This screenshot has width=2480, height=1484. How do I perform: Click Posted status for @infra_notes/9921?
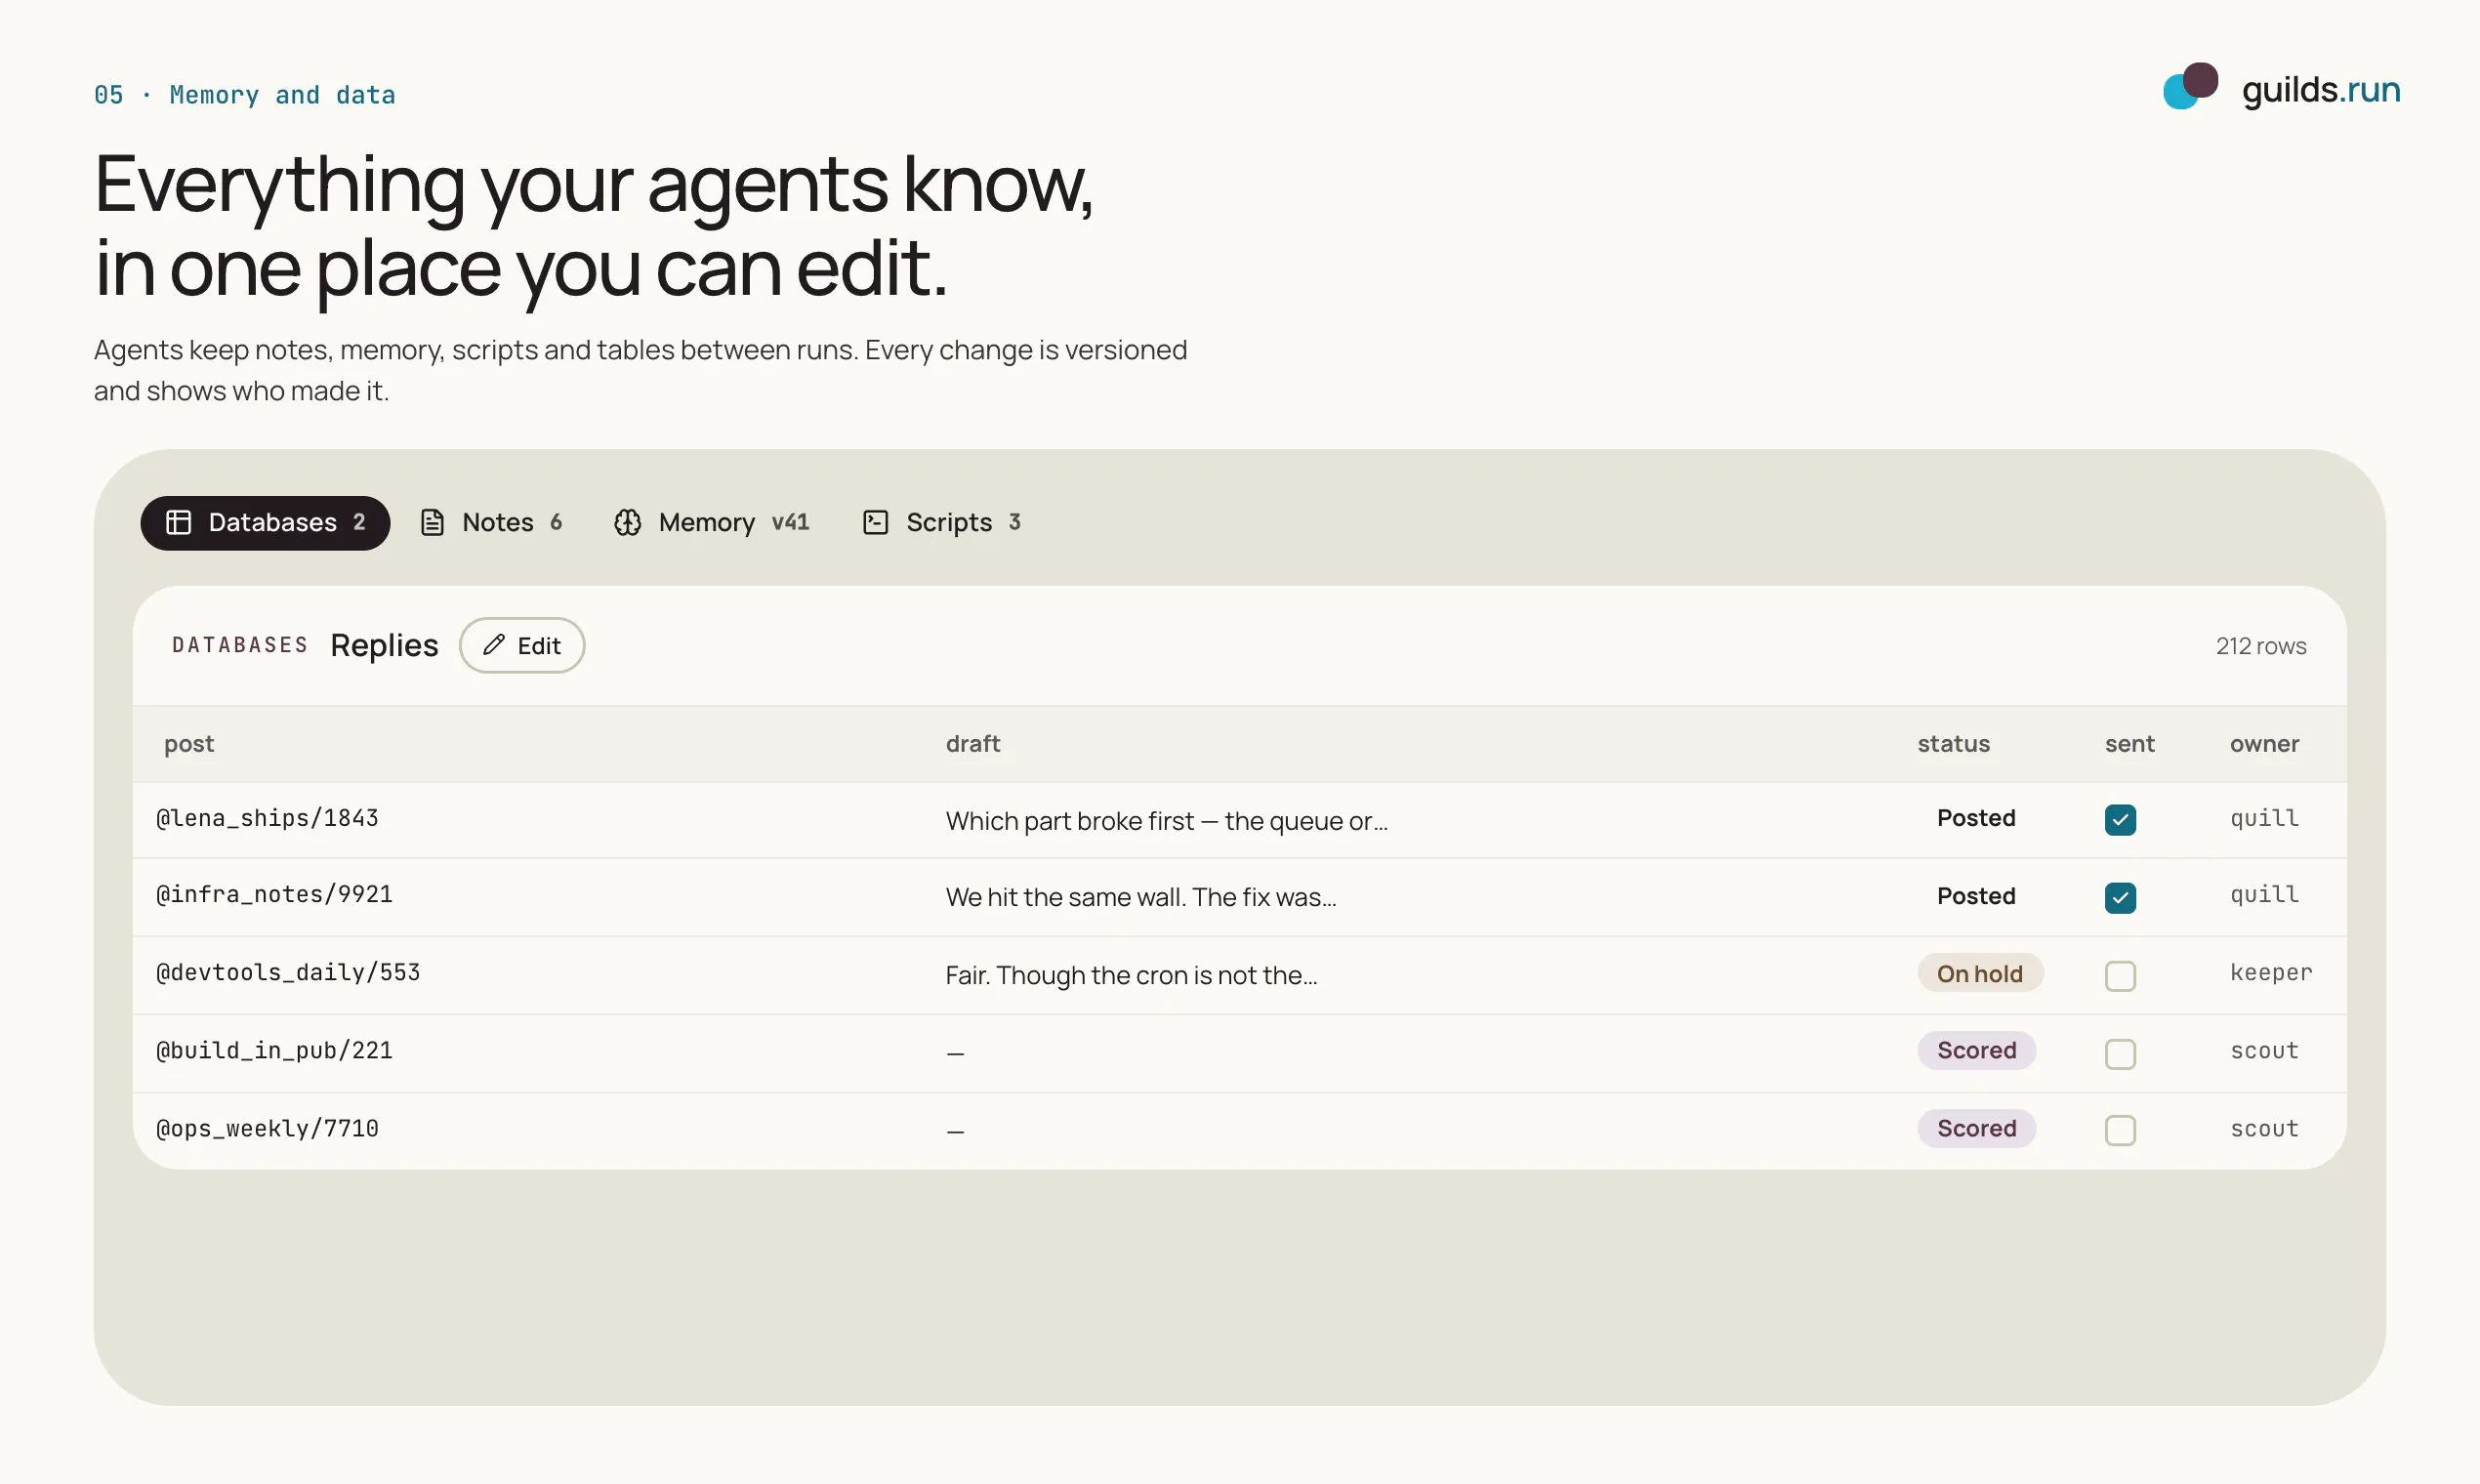(1976, 895)
